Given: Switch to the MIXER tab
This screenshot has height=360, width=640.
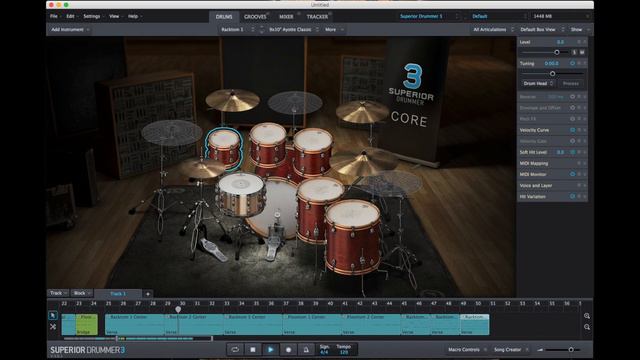Looking at the screenshot, I should (x=286, y=17).
